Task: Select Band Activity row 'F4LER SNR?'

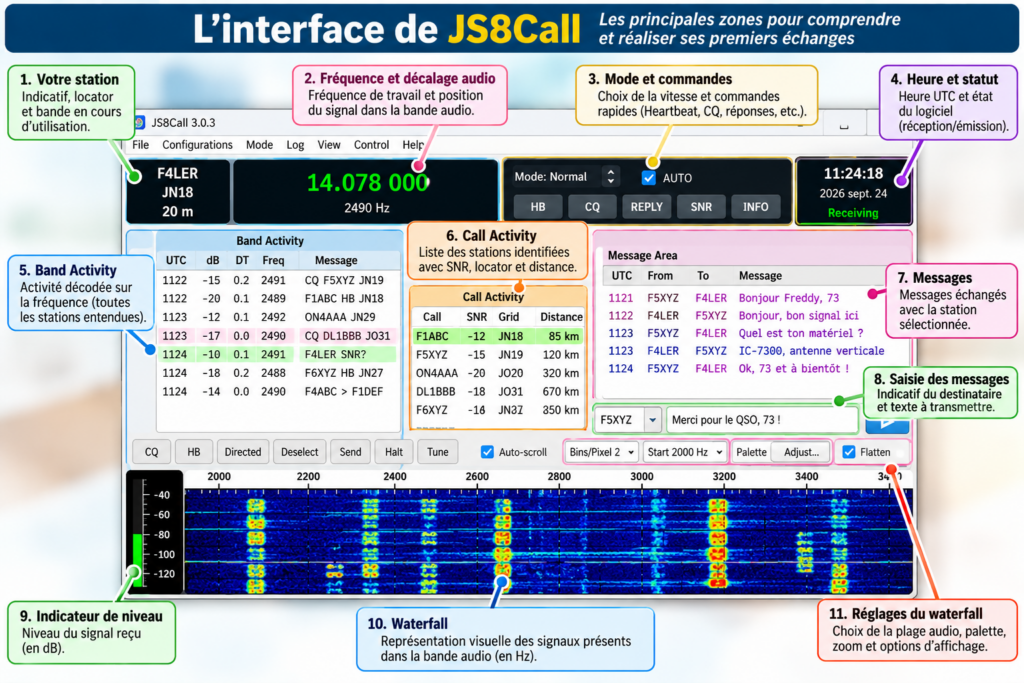Action: (x=278, y=354)
